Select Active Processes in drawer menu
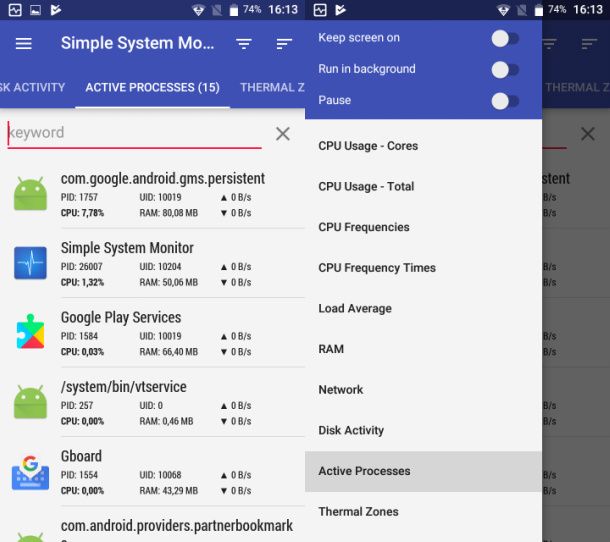610x542 pixels. point(423,471)
